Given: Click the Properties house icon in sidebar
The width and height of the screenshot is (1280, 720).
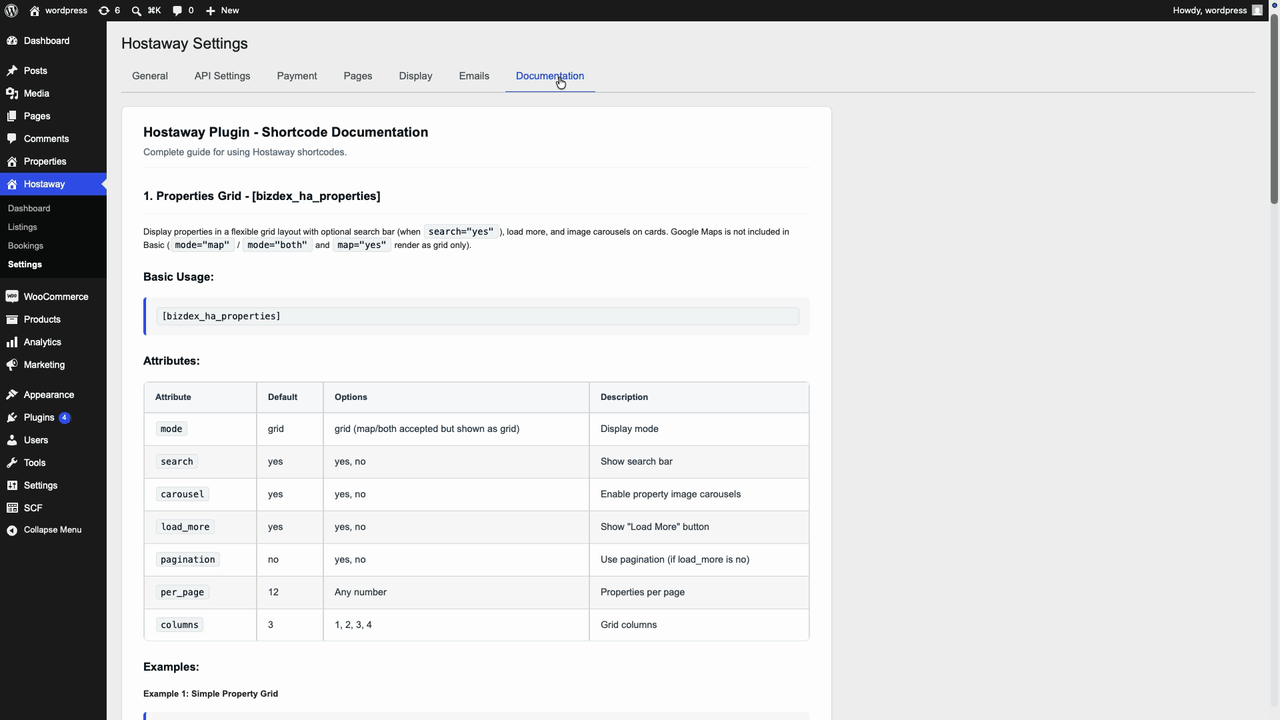Looking at the screenshot, I should (12, 161).
